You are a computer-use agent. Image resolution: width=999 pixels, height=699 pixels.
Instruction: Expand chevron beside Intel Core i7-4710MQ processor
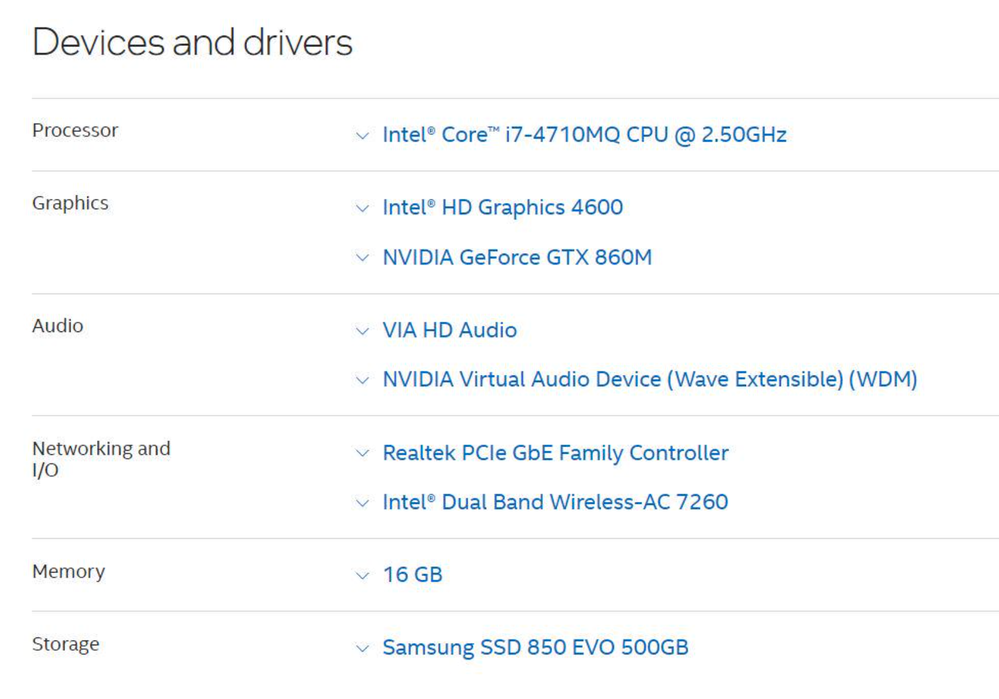coord(362,136)
